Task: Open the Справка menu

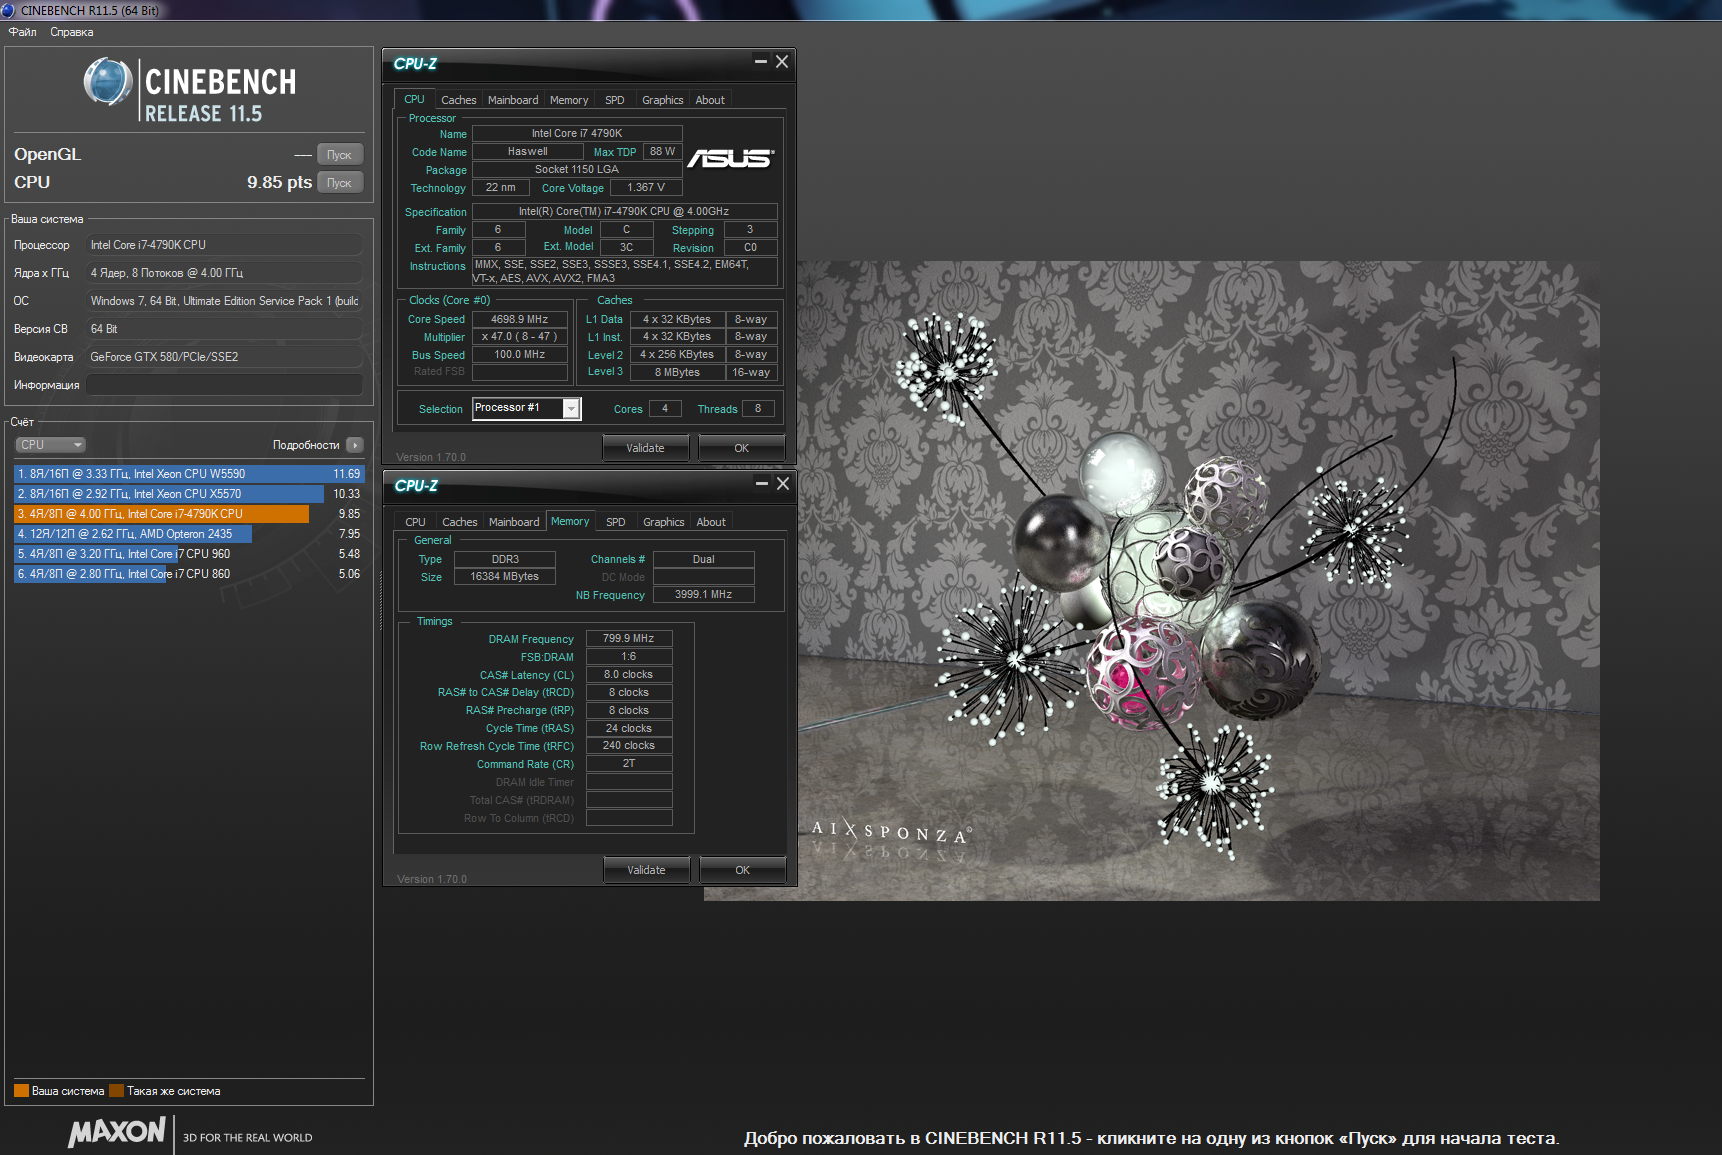Action: tap(72, 32)
